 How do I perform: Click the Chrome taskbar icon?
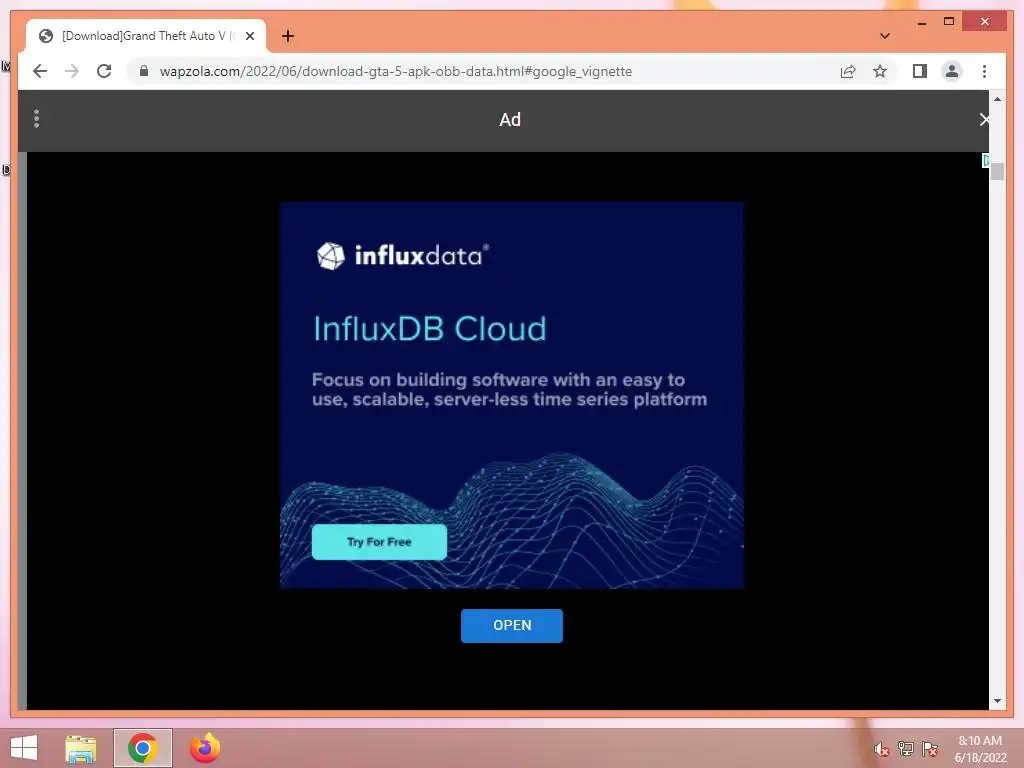(x=142, y=748)
